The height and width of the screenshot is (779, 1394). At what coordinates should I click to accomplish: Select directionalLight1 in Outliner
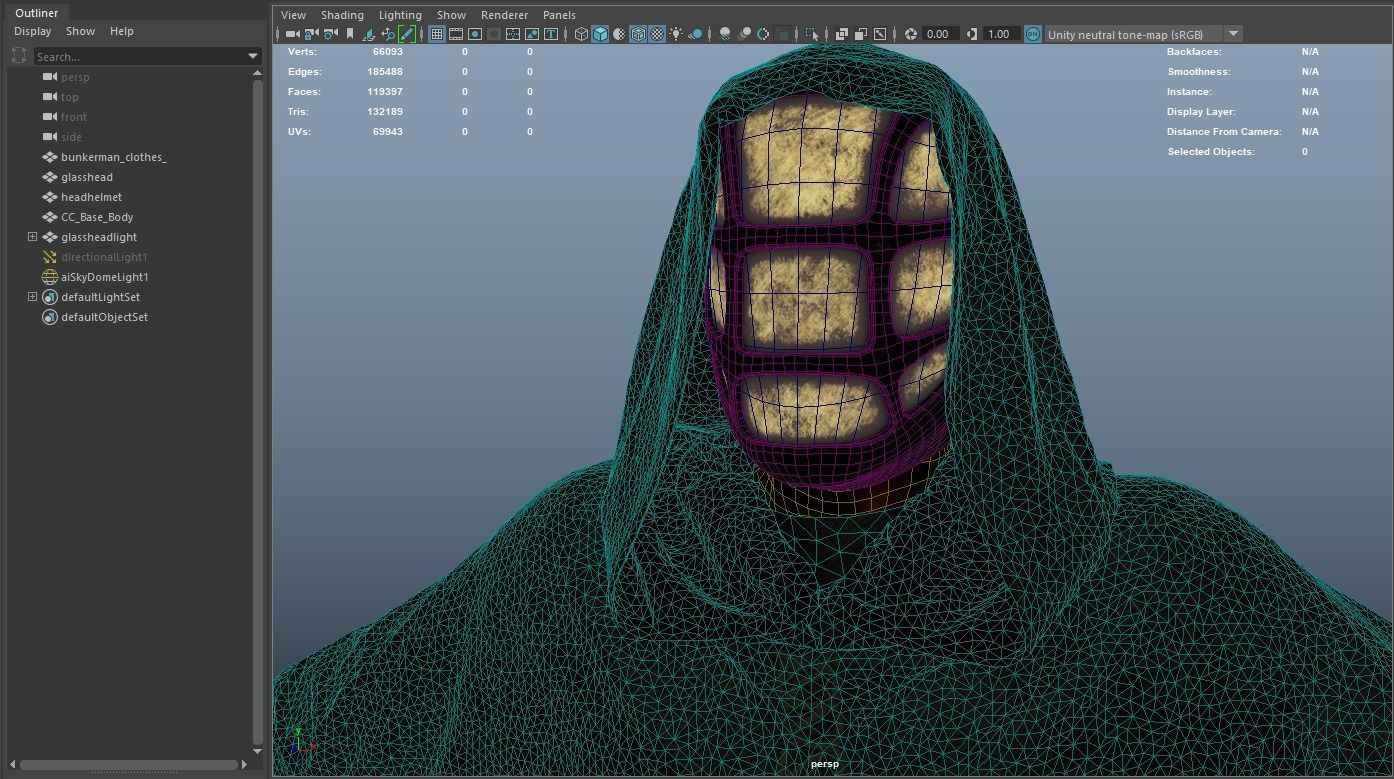pos(104,257)
